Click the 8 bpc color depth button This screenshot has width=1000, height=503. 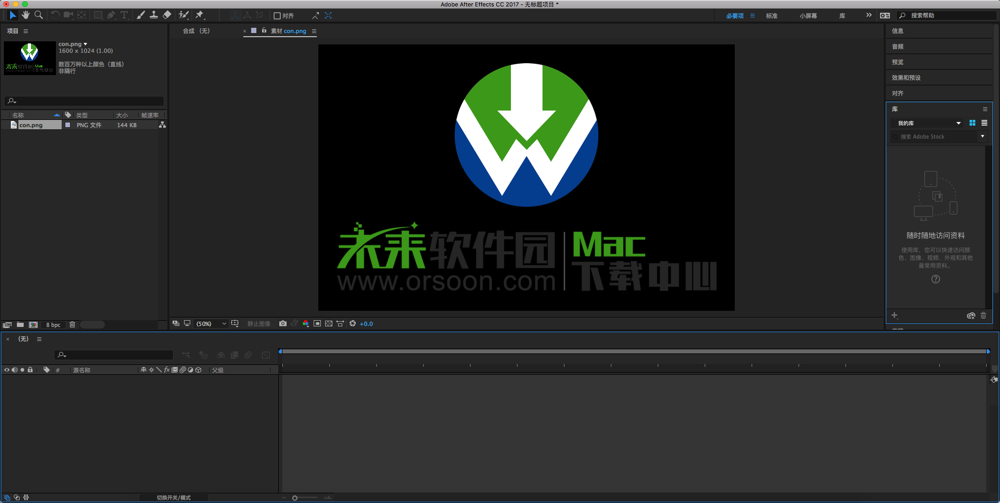[x=53, y=324]
